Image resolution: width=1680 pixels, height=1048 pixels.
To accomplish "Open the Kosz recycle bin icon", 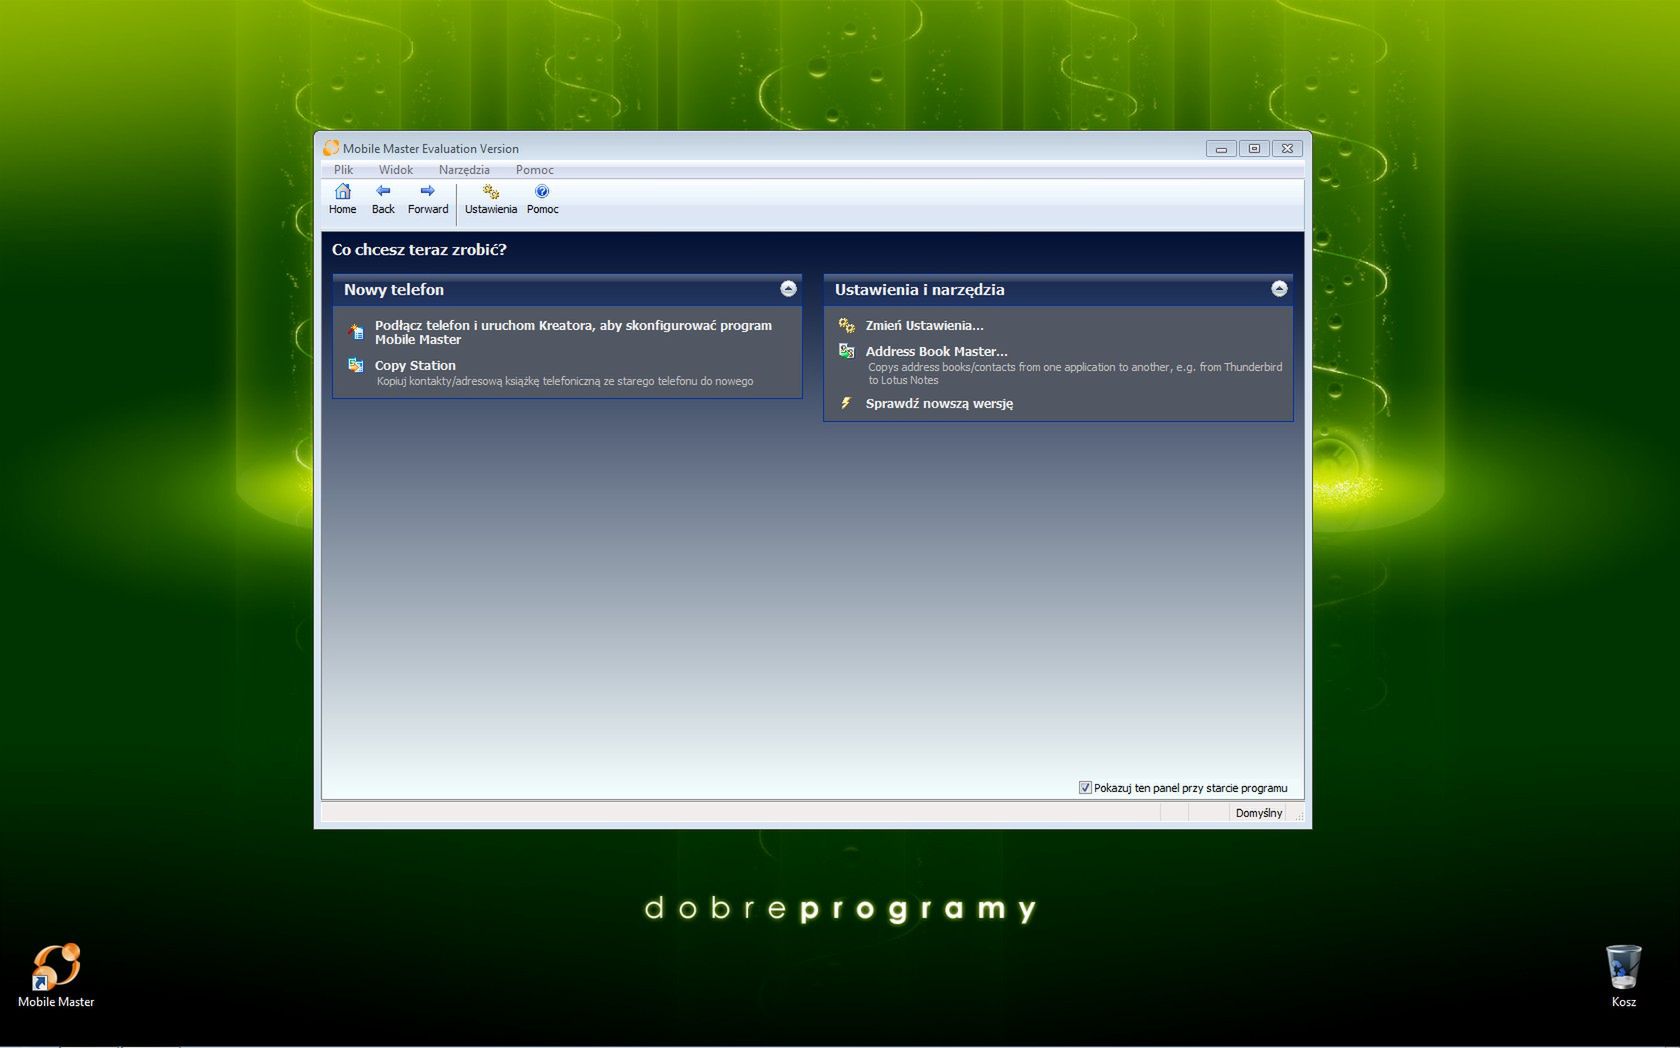I will coord(1623,975).
